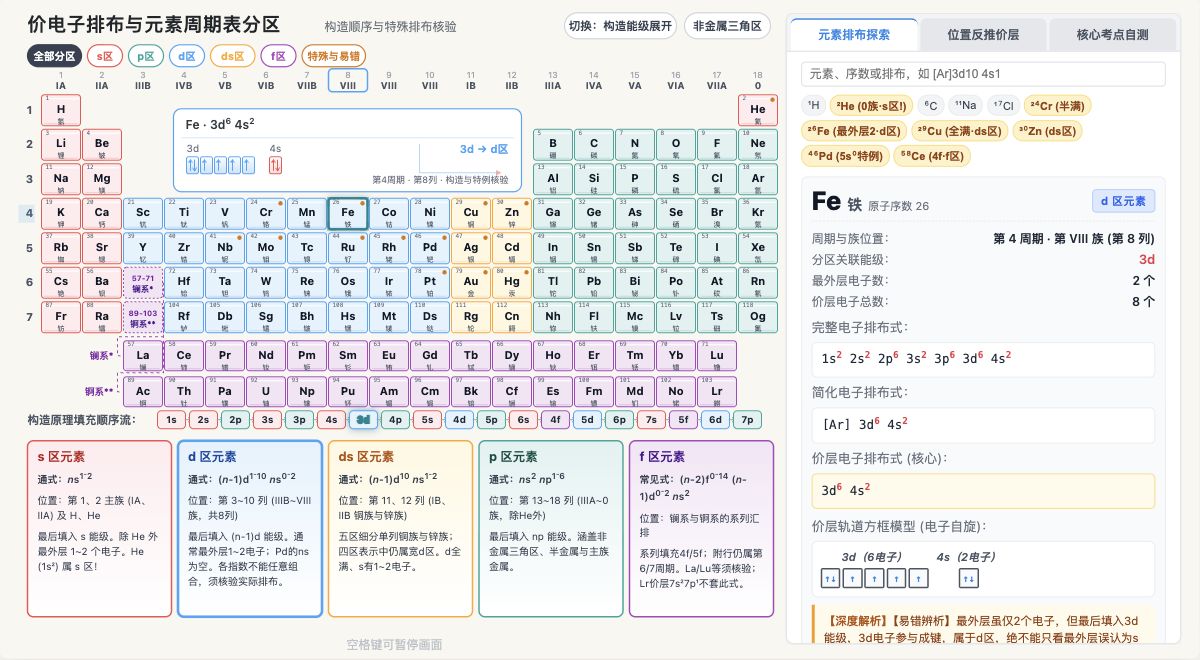Pick the ⁶C quick example chip

click(x=931, y=105)
